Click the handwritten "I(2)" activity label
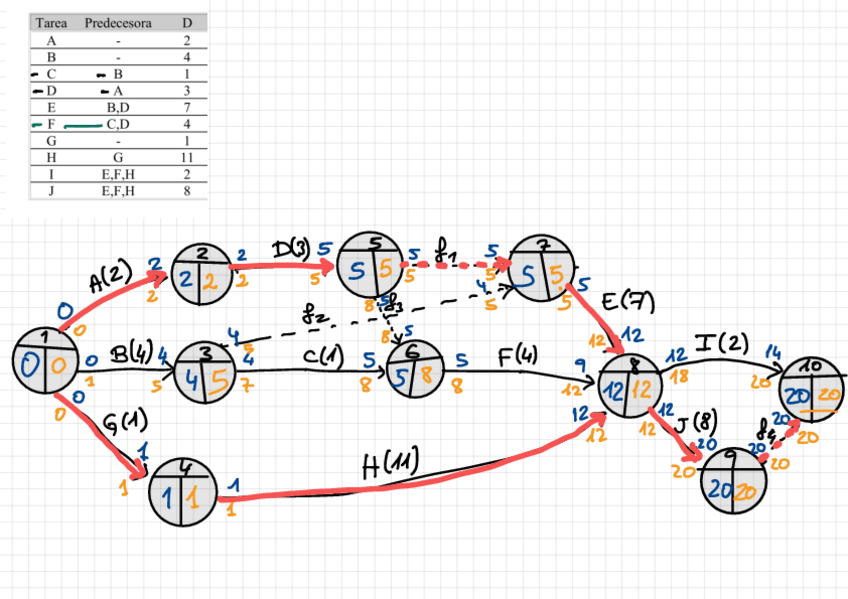Image resolution: width=848 pixels, height=599 pixels. point(722,343)
